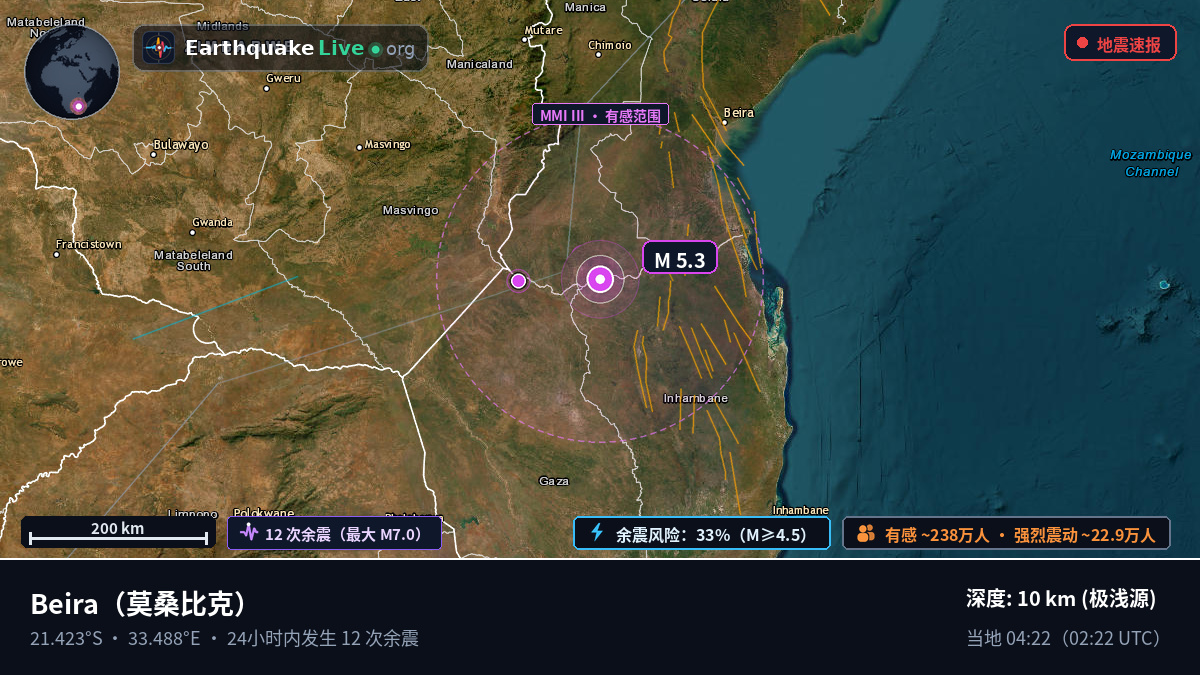Select the main epicenter marker
Viewport: 1200px width, 675px height.
click(x=600, y=280)
